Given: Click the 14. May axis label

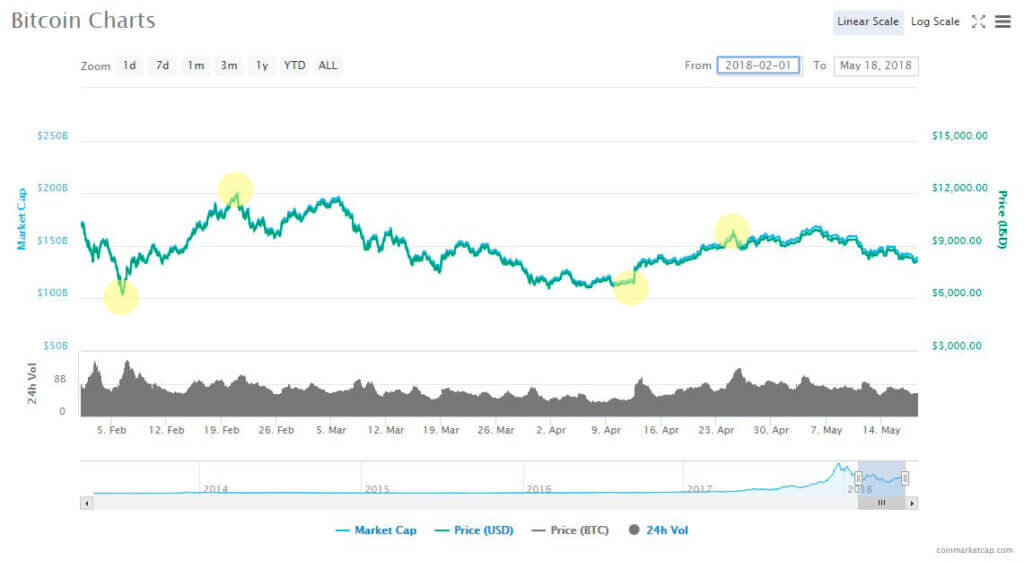Looking at the screenshot, I should click(882, 430).
